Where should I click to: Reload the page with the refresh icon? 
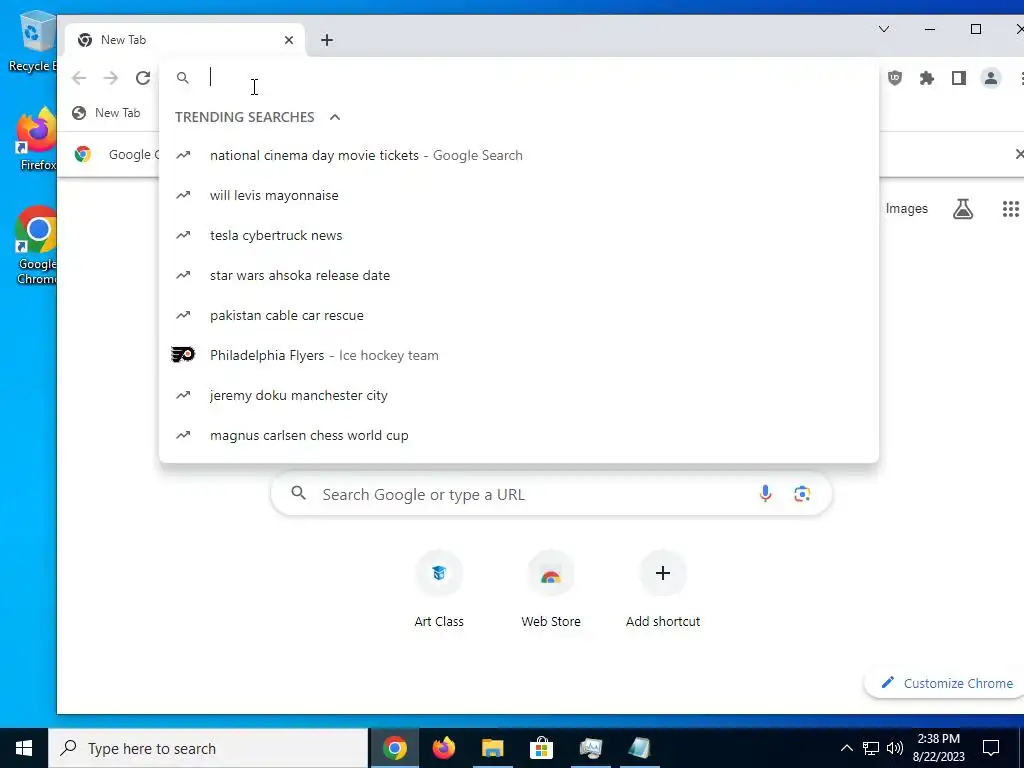tap(143, 78)
